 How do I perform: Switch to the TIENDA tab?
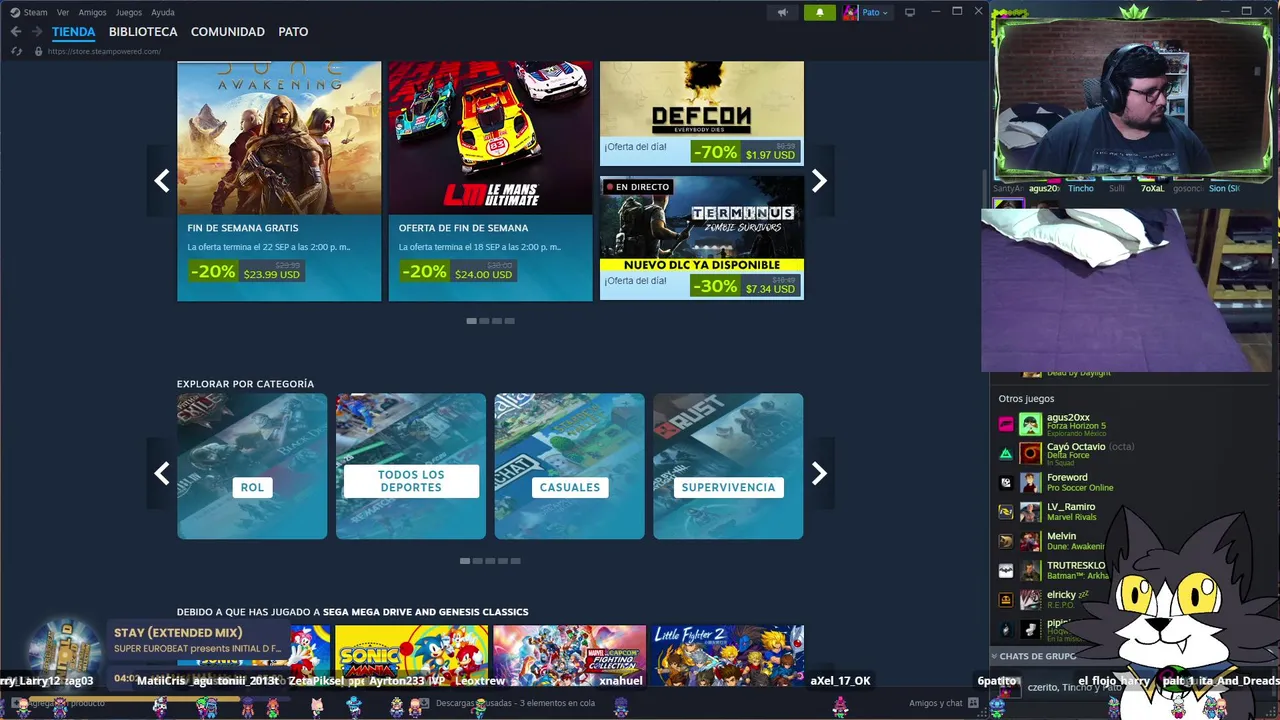click(x=73, y=32)
